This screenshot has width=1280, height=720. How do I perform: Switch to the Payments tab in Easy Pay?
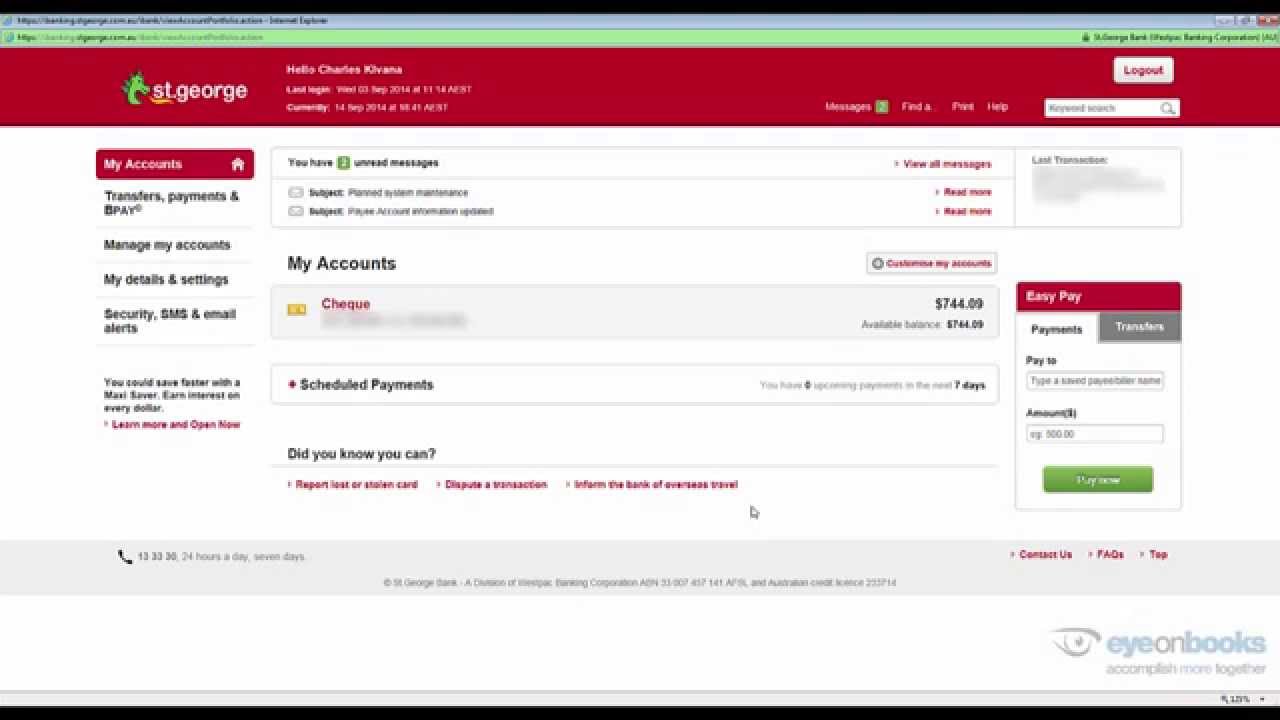coord(1057,328)
